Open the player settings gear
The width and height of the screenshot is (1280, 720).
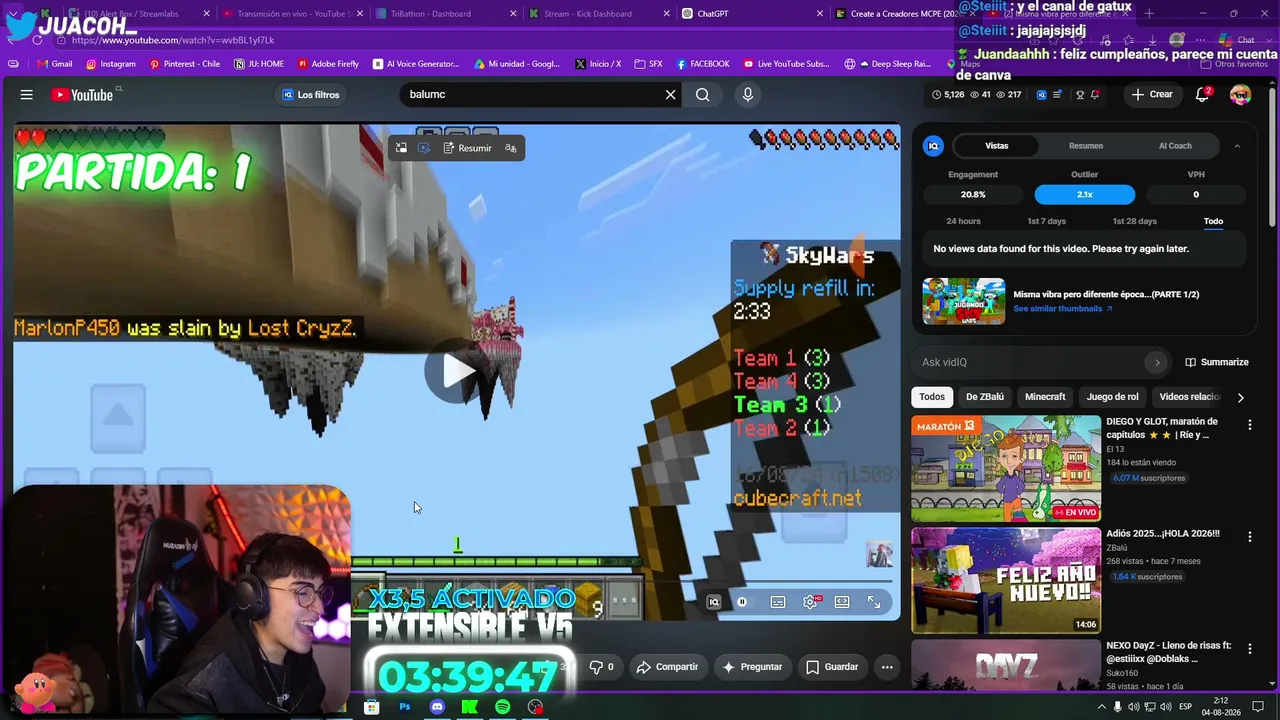[810, 602]
